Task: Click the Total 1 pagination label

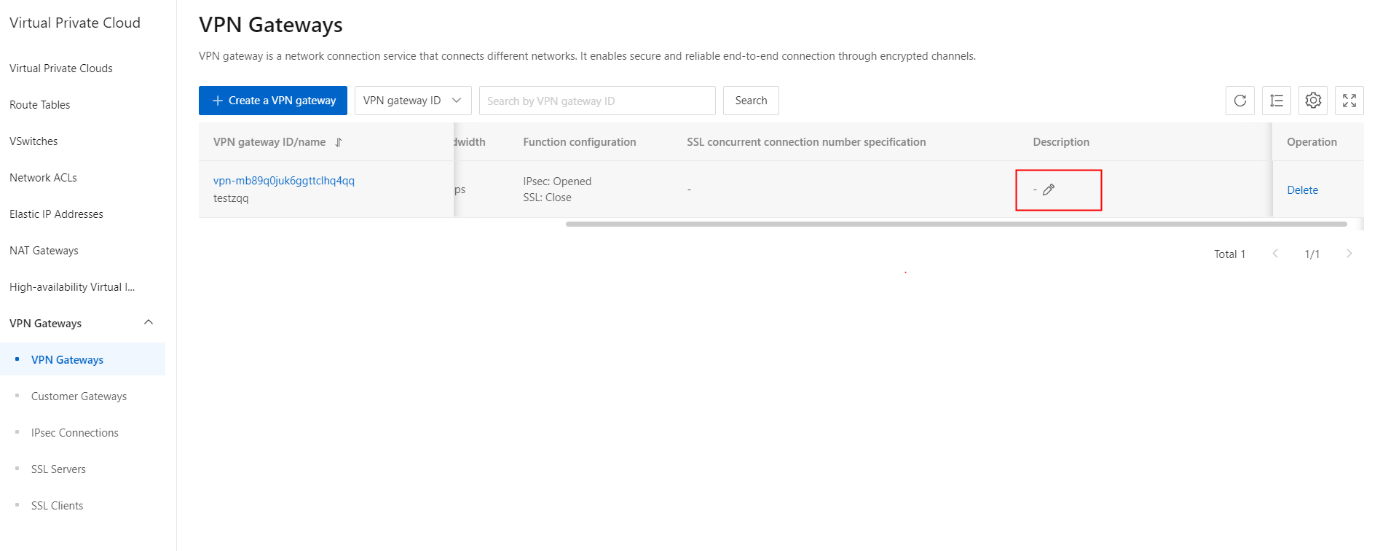Action: click(1230, 254)
